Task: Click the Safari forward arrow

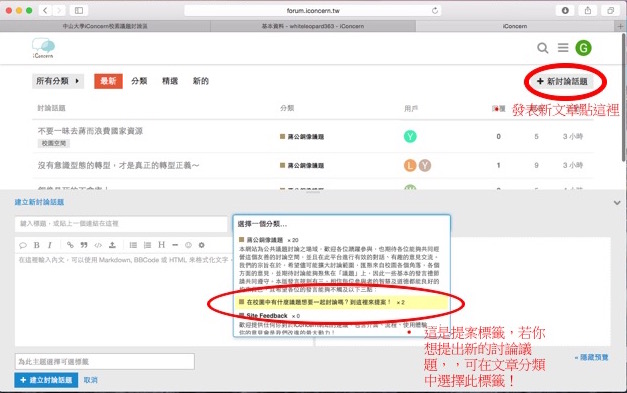Action: [x=59, y=10]
